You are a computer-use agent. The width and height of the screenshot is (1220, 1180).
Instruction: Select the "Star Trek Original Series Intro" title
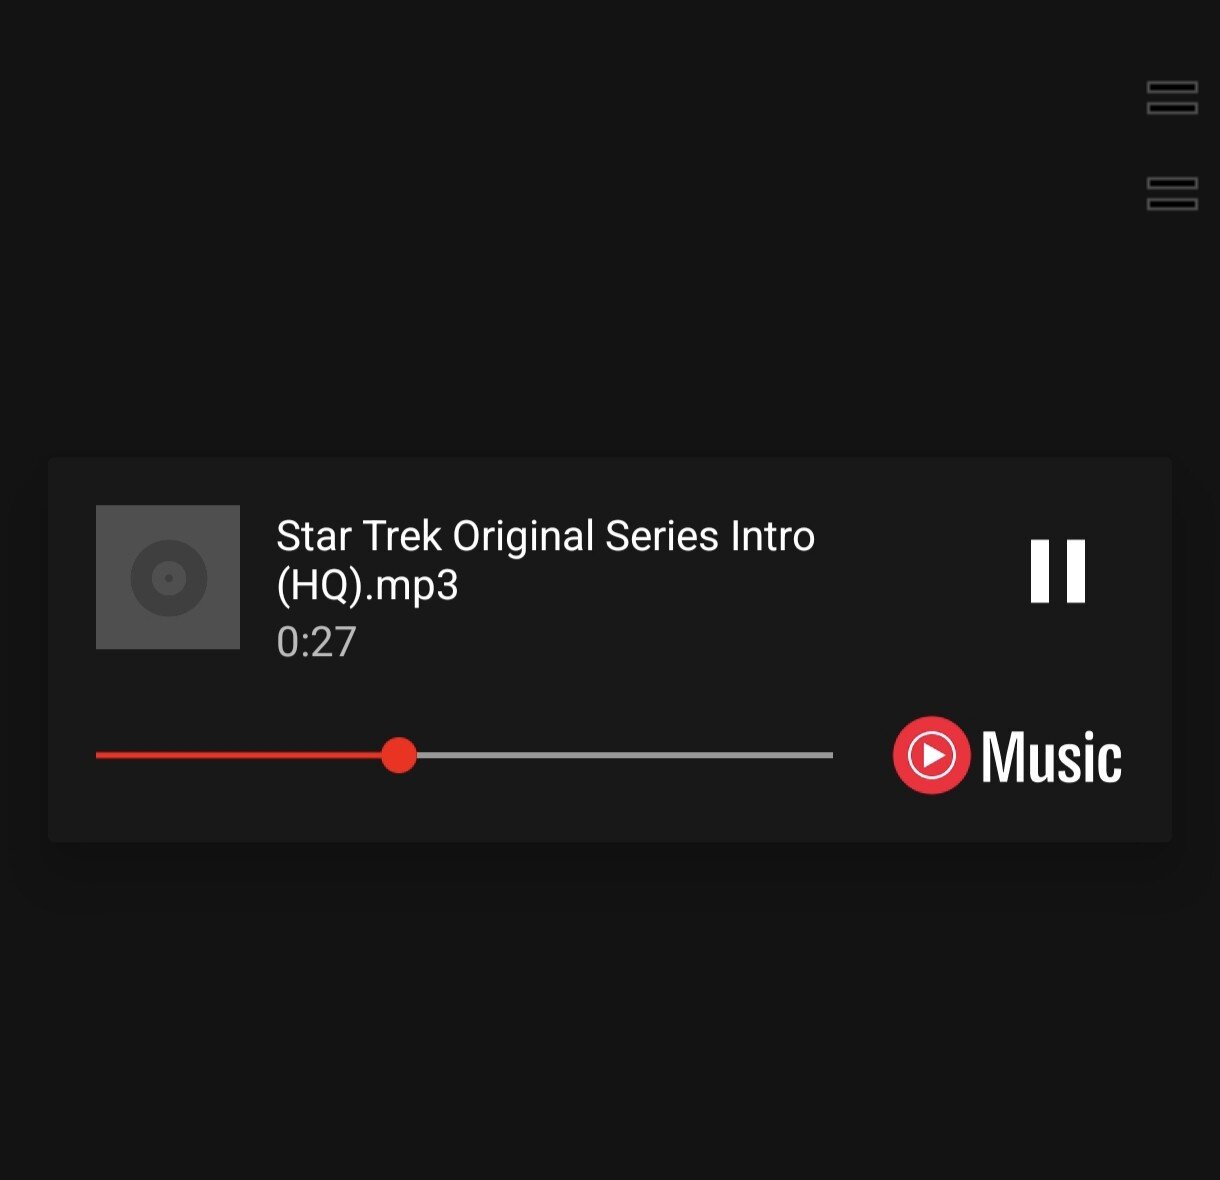tap(545, 536)
